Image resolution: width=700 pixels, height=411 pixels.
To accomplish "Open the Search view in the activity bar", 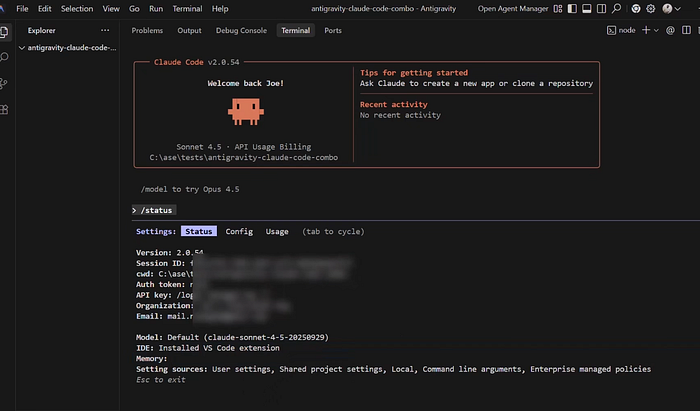I will 4,57.
